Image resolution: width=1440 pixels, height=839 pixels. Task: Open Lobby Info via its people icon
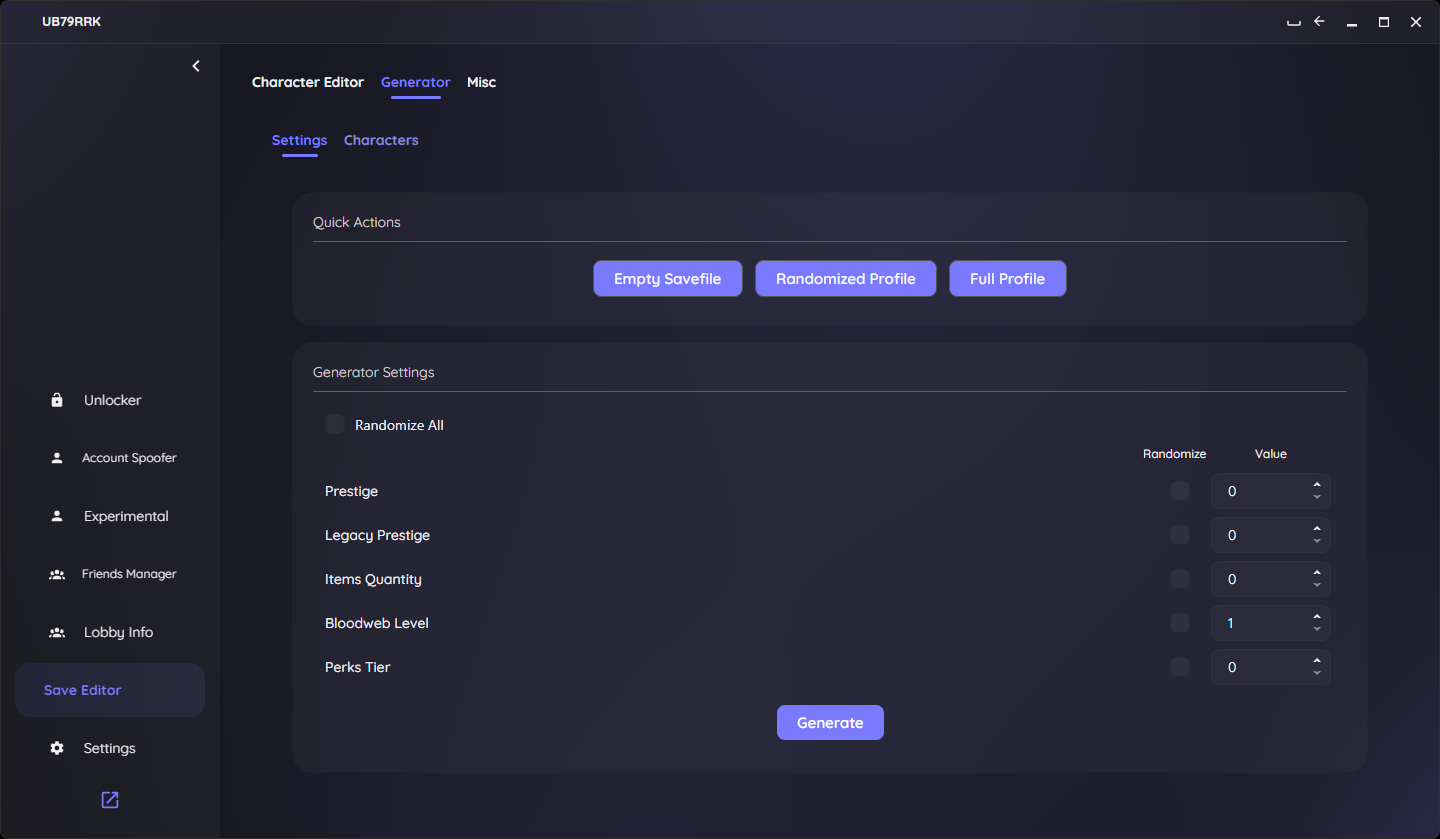(x=57, y=632)
